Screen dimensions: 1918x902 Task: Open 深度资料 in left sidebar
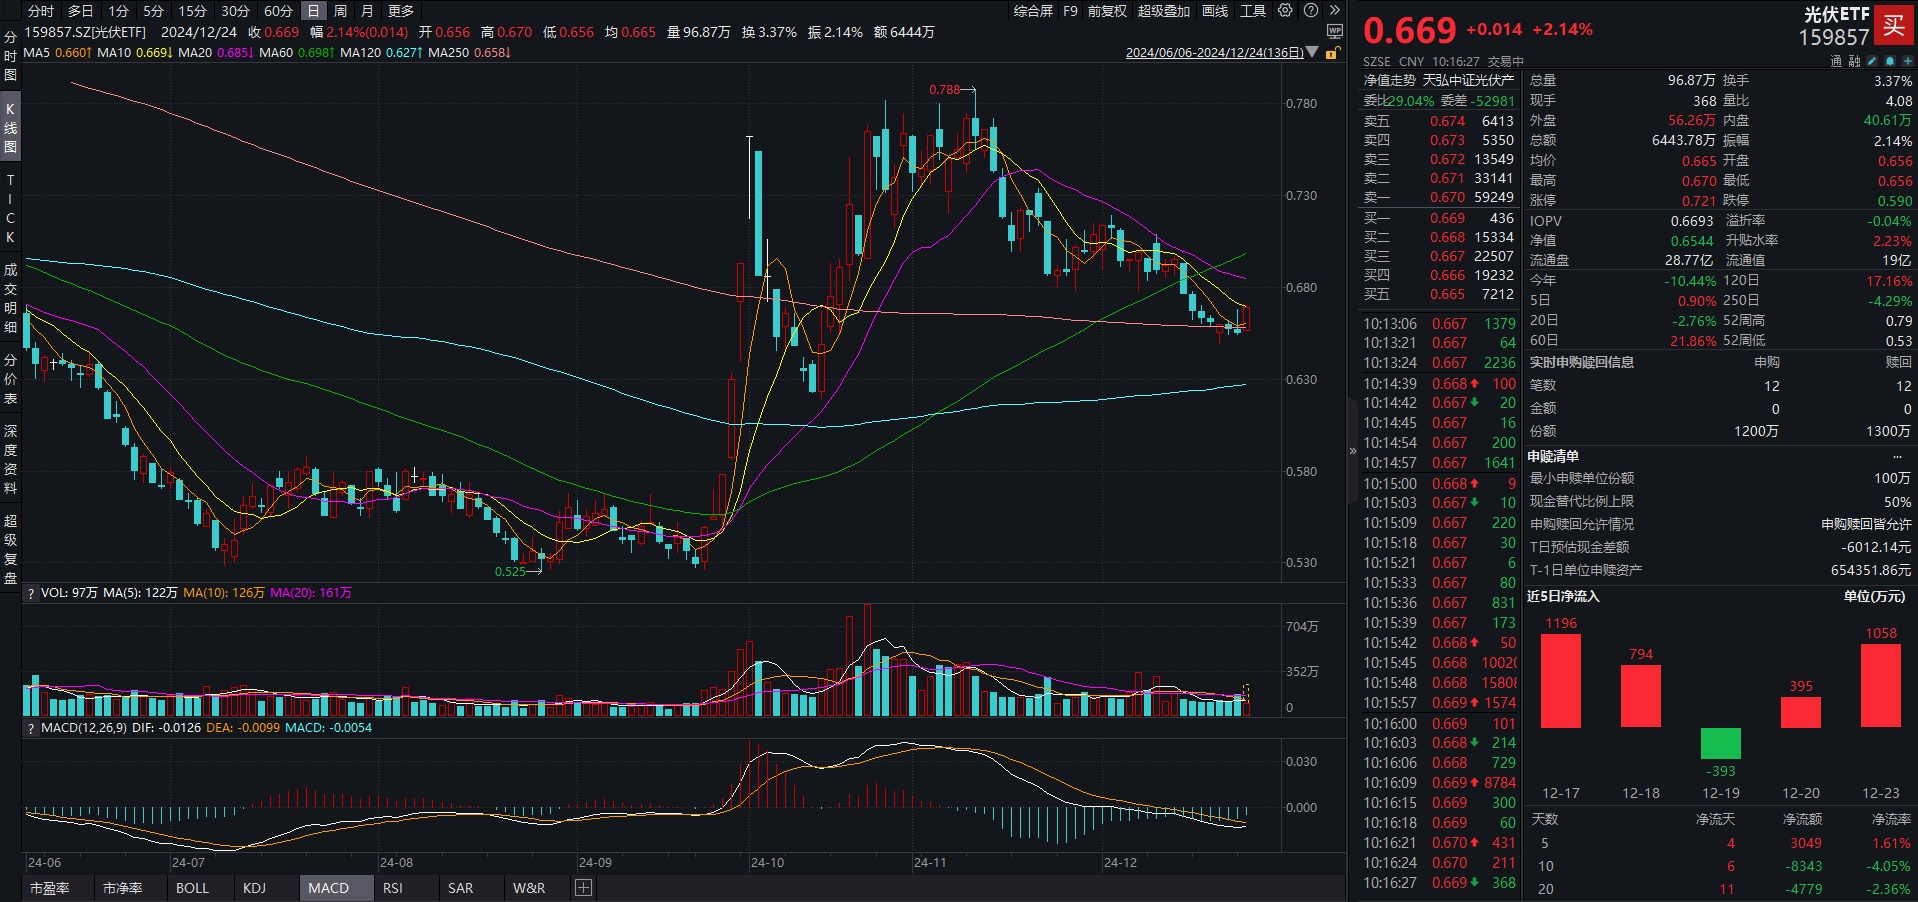[10, 459]
